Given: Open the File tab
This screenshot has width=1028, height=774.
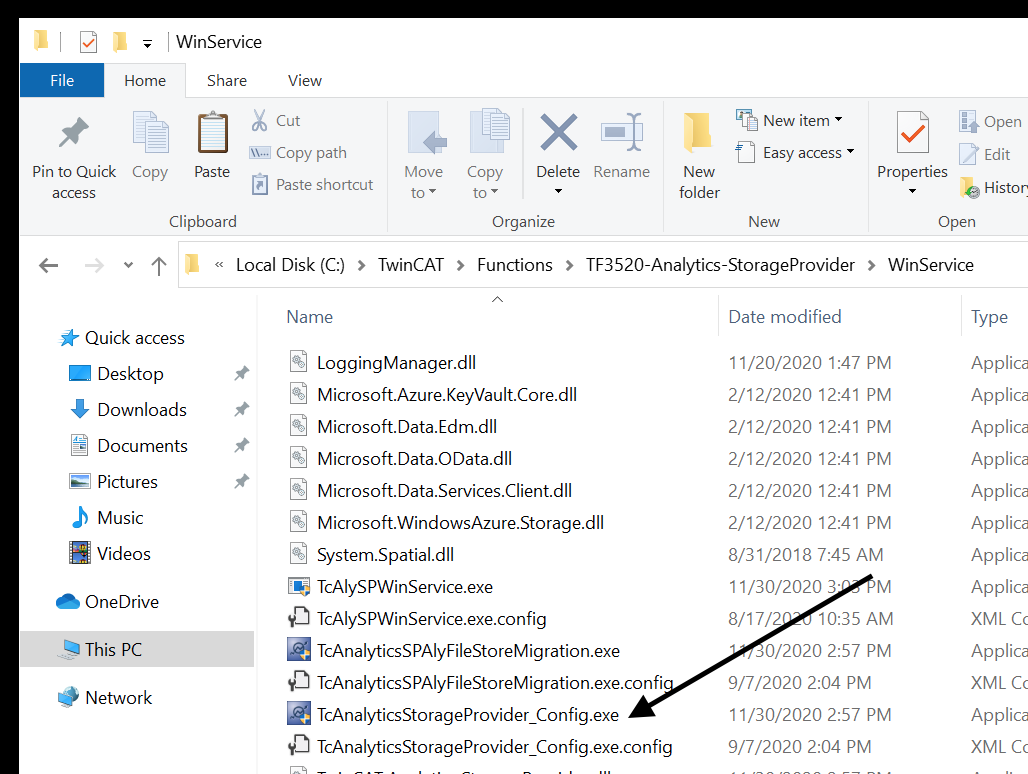Looking at the screenshot, I should (x=62, y=80).
